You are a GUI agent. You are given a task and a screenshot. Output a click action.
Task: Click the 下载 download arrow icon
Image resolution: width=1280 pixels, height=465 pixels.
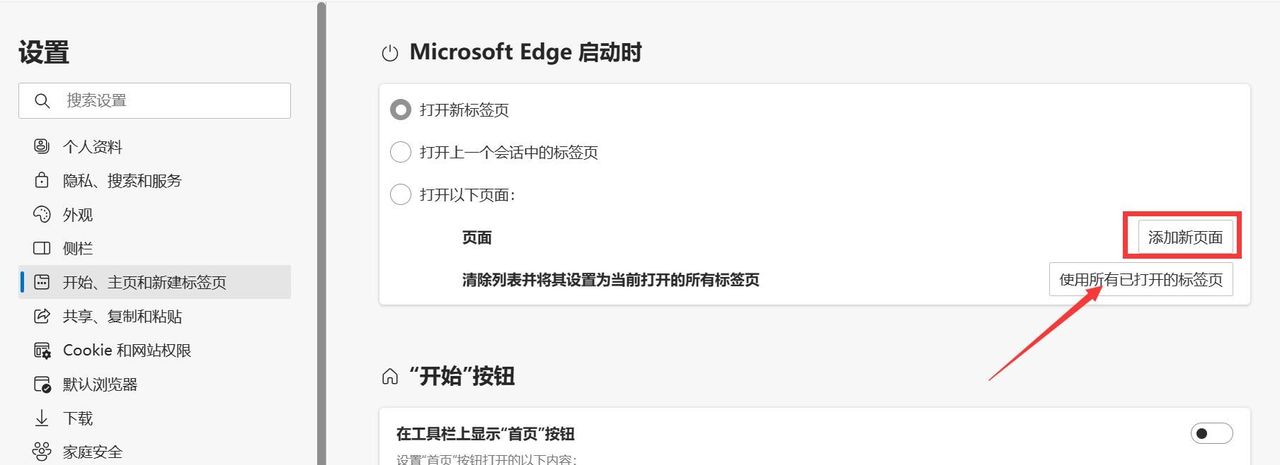(x=42, y=419)
